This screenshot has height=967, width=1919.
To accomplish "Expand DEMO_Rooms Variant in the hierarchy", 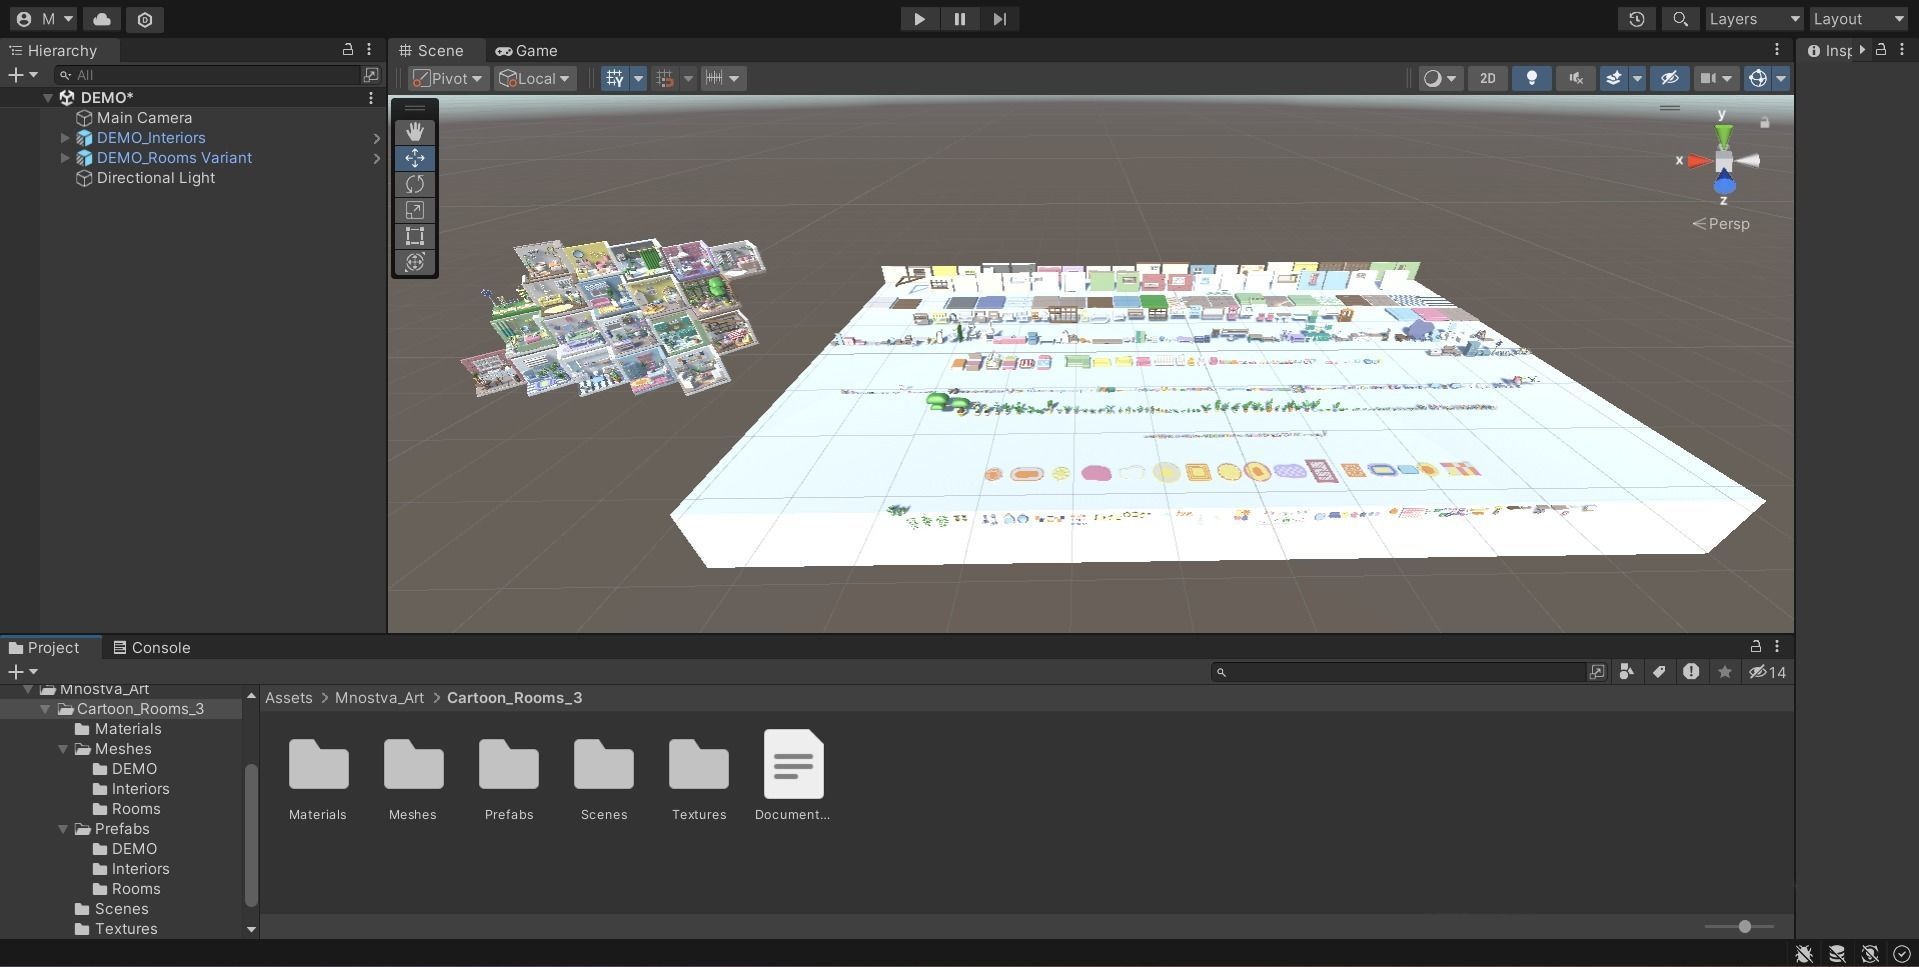I will point(65,158).
